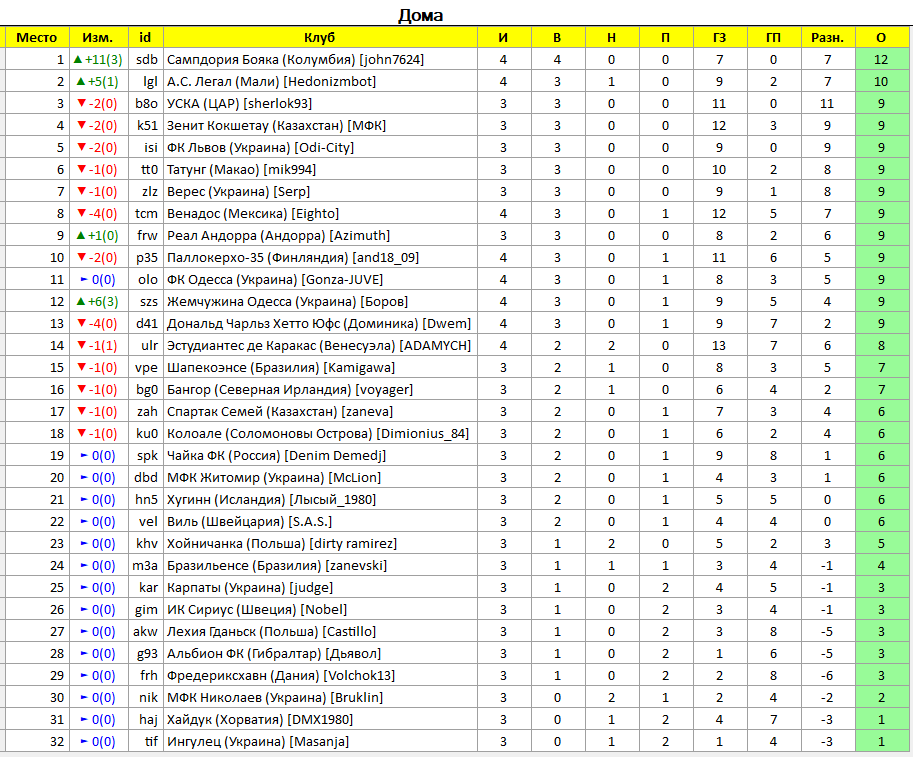Viewport: 913px width, 757px height.
Task: Click blue arrow in Хойничанка row
Action: [x=84, y=544]
